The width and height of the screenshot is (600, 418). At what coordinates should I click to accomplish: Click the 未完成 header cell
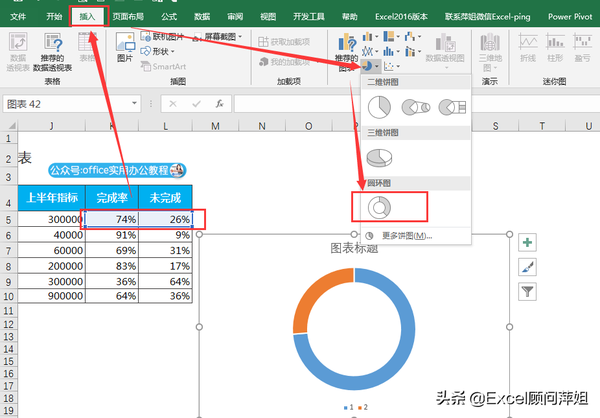165,198
